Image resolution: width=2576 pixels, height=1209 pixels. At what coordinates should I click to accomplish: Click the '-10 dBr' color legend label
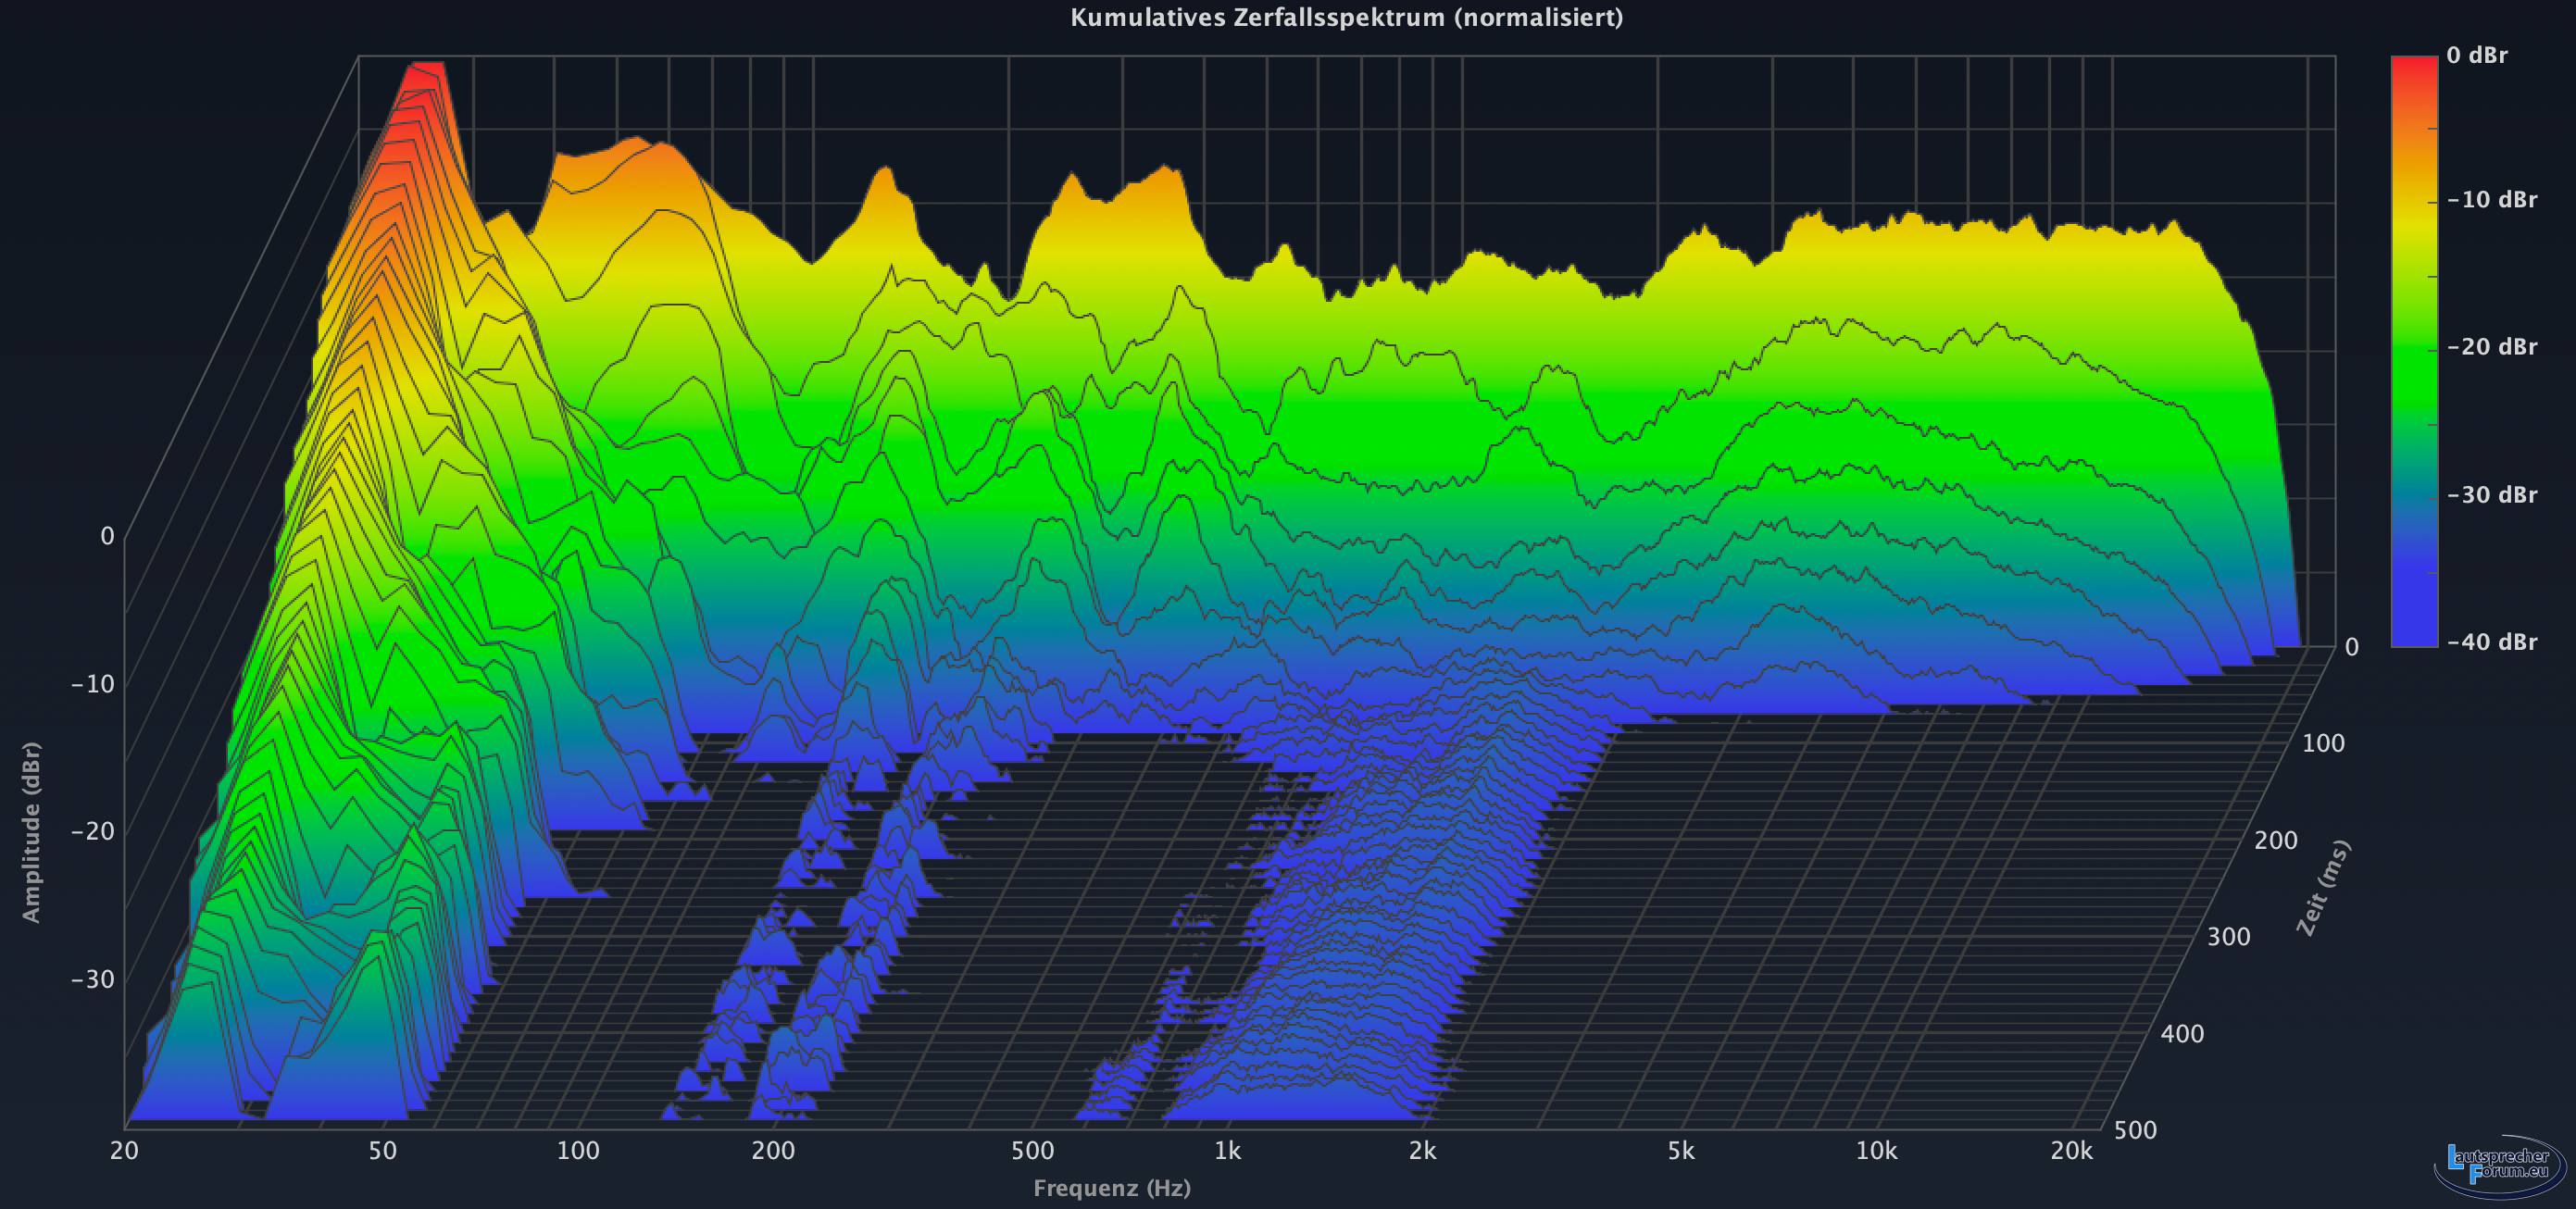point(2491,200)
